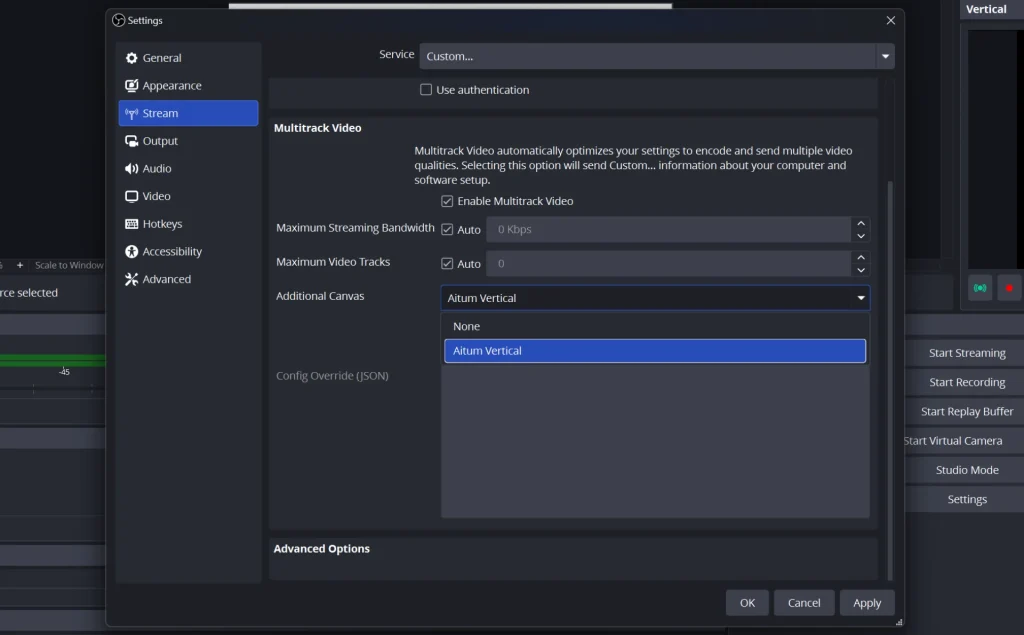1024x635 pixels.
Task: Open Accessibility settings tab
Action: coord(188,252)
